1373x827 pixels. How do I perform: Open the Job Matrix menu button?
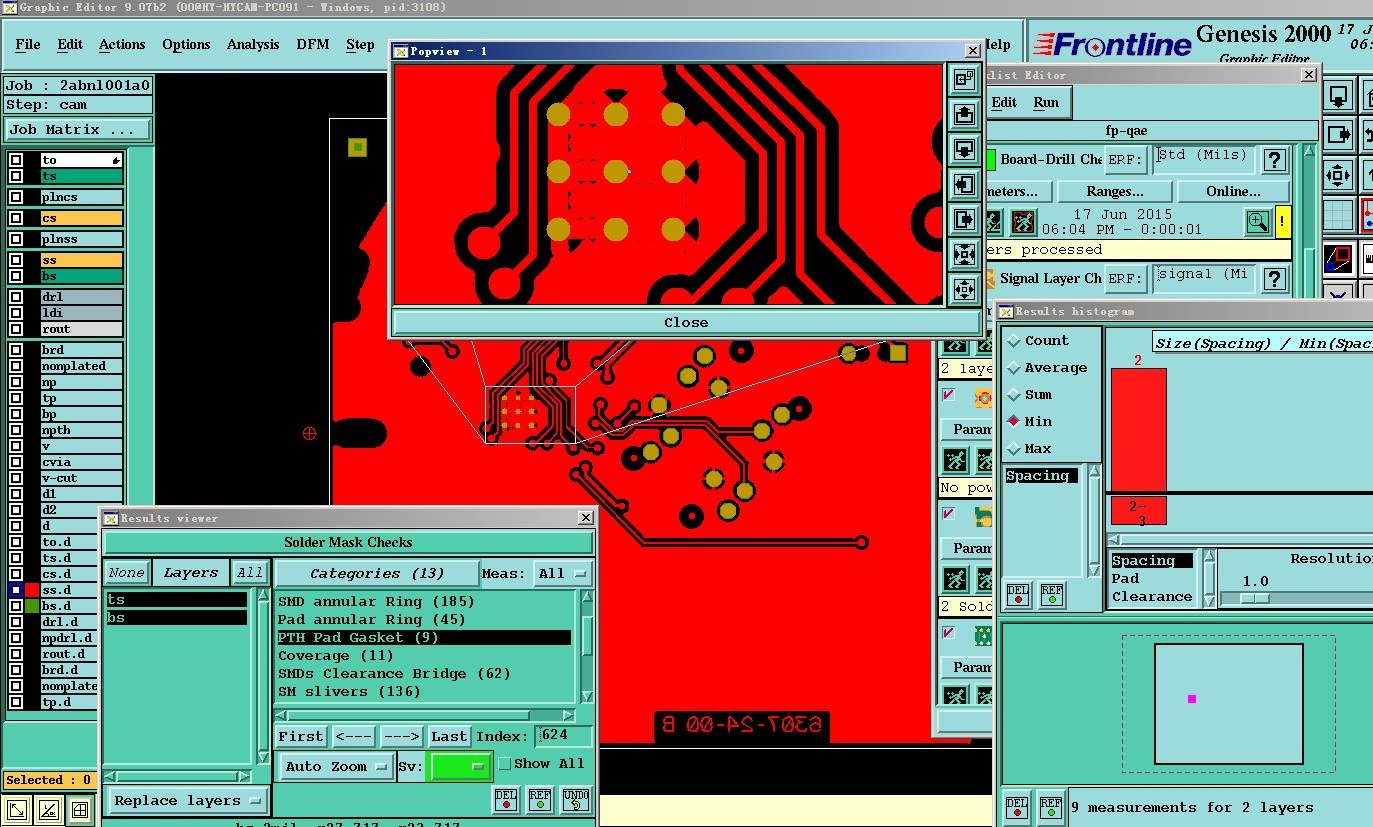[x=77, y=130]
